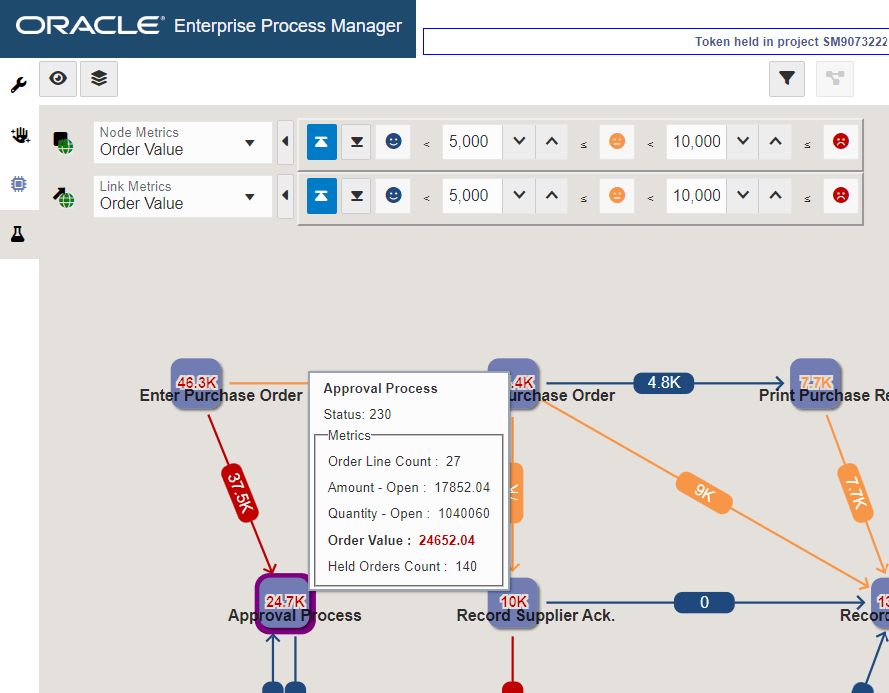Select the Enter Purchase Order node
The image size is (889, 693).
(x=196, y=383)
